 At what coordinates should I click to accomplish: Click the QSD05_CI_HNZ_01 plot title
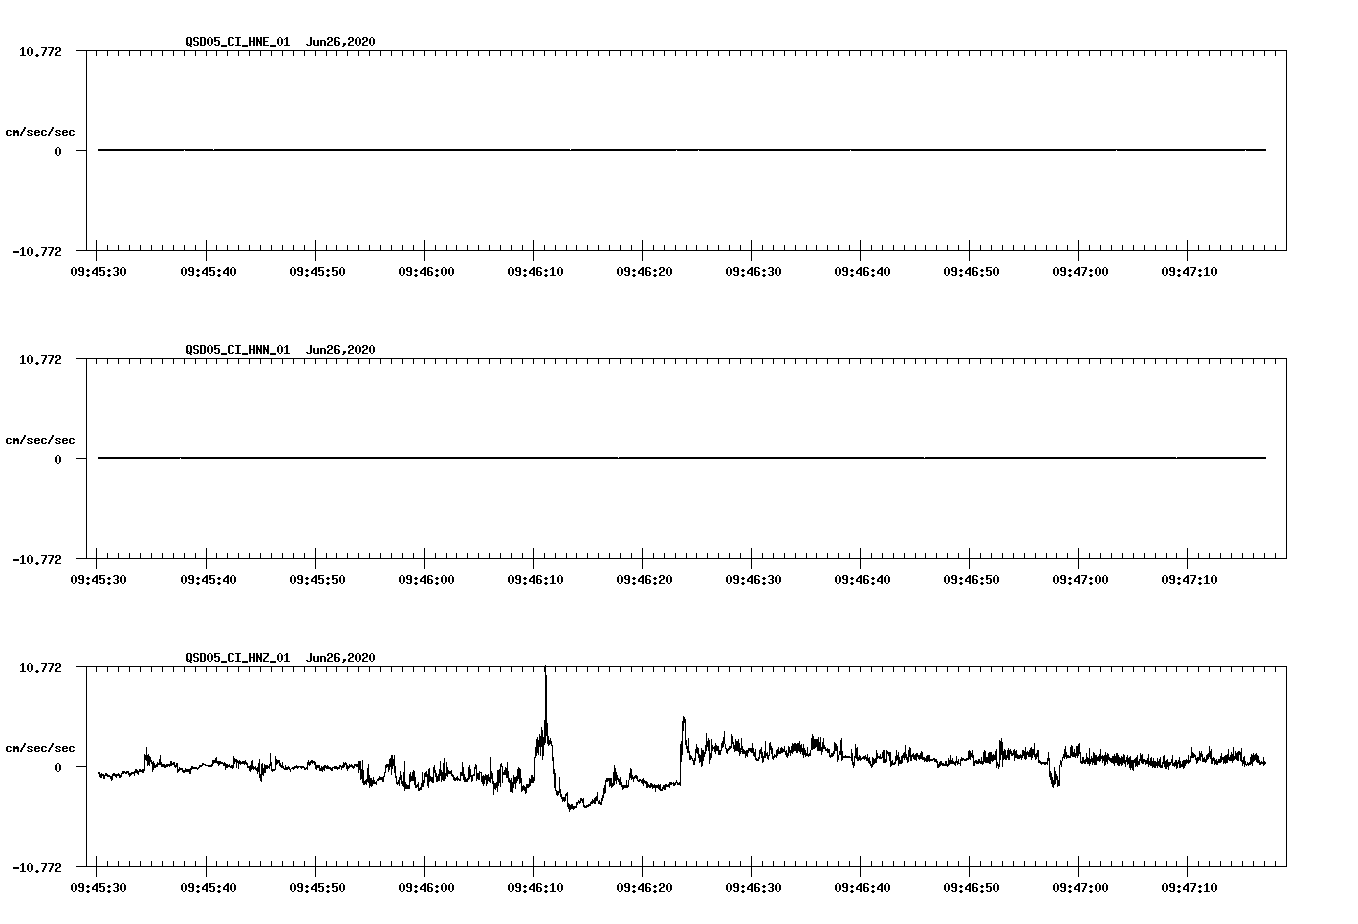[x=237, y=658]
